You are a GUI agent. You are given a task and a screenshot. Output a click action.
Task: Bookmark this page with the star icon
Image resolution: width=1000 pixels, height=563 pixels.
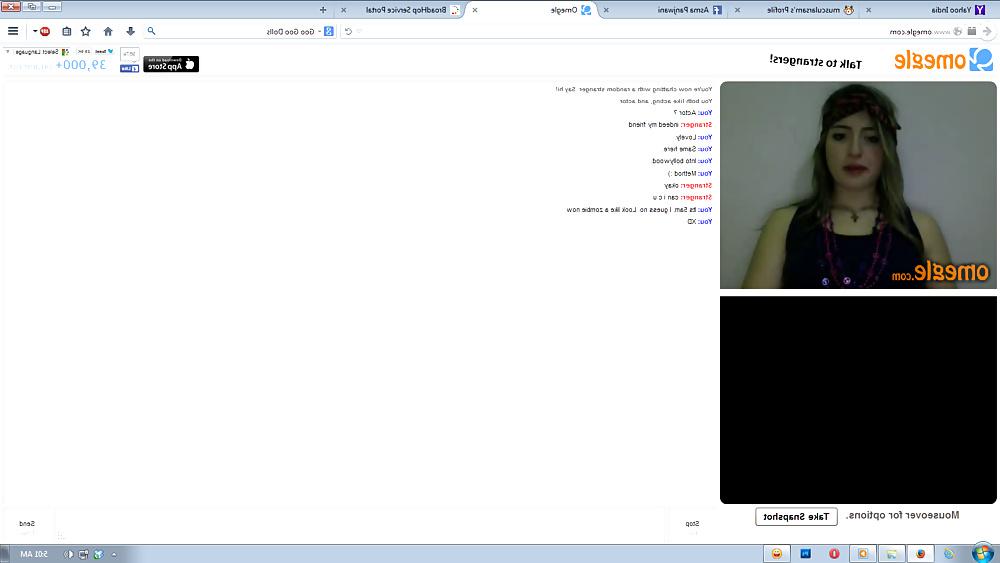pyautogui.click(x=85, y=31)
